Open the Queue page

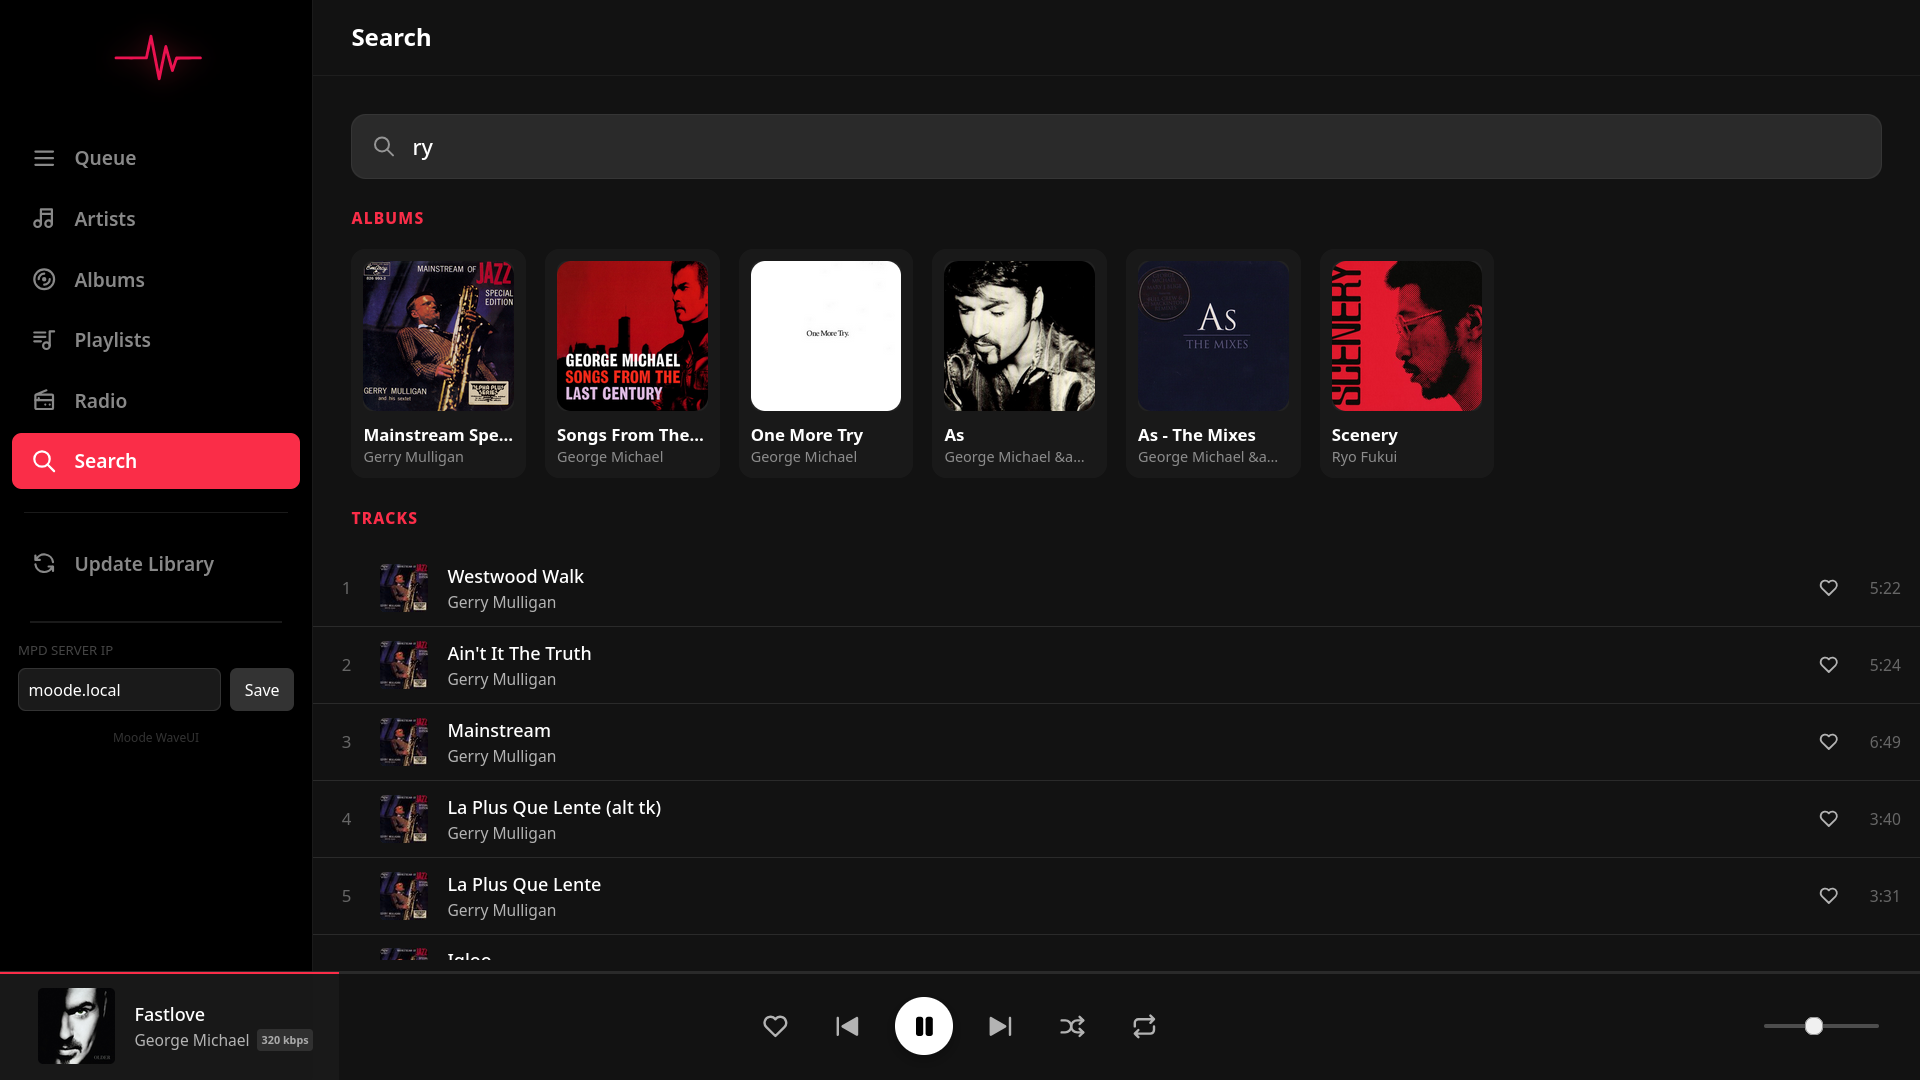coord(105,158)
